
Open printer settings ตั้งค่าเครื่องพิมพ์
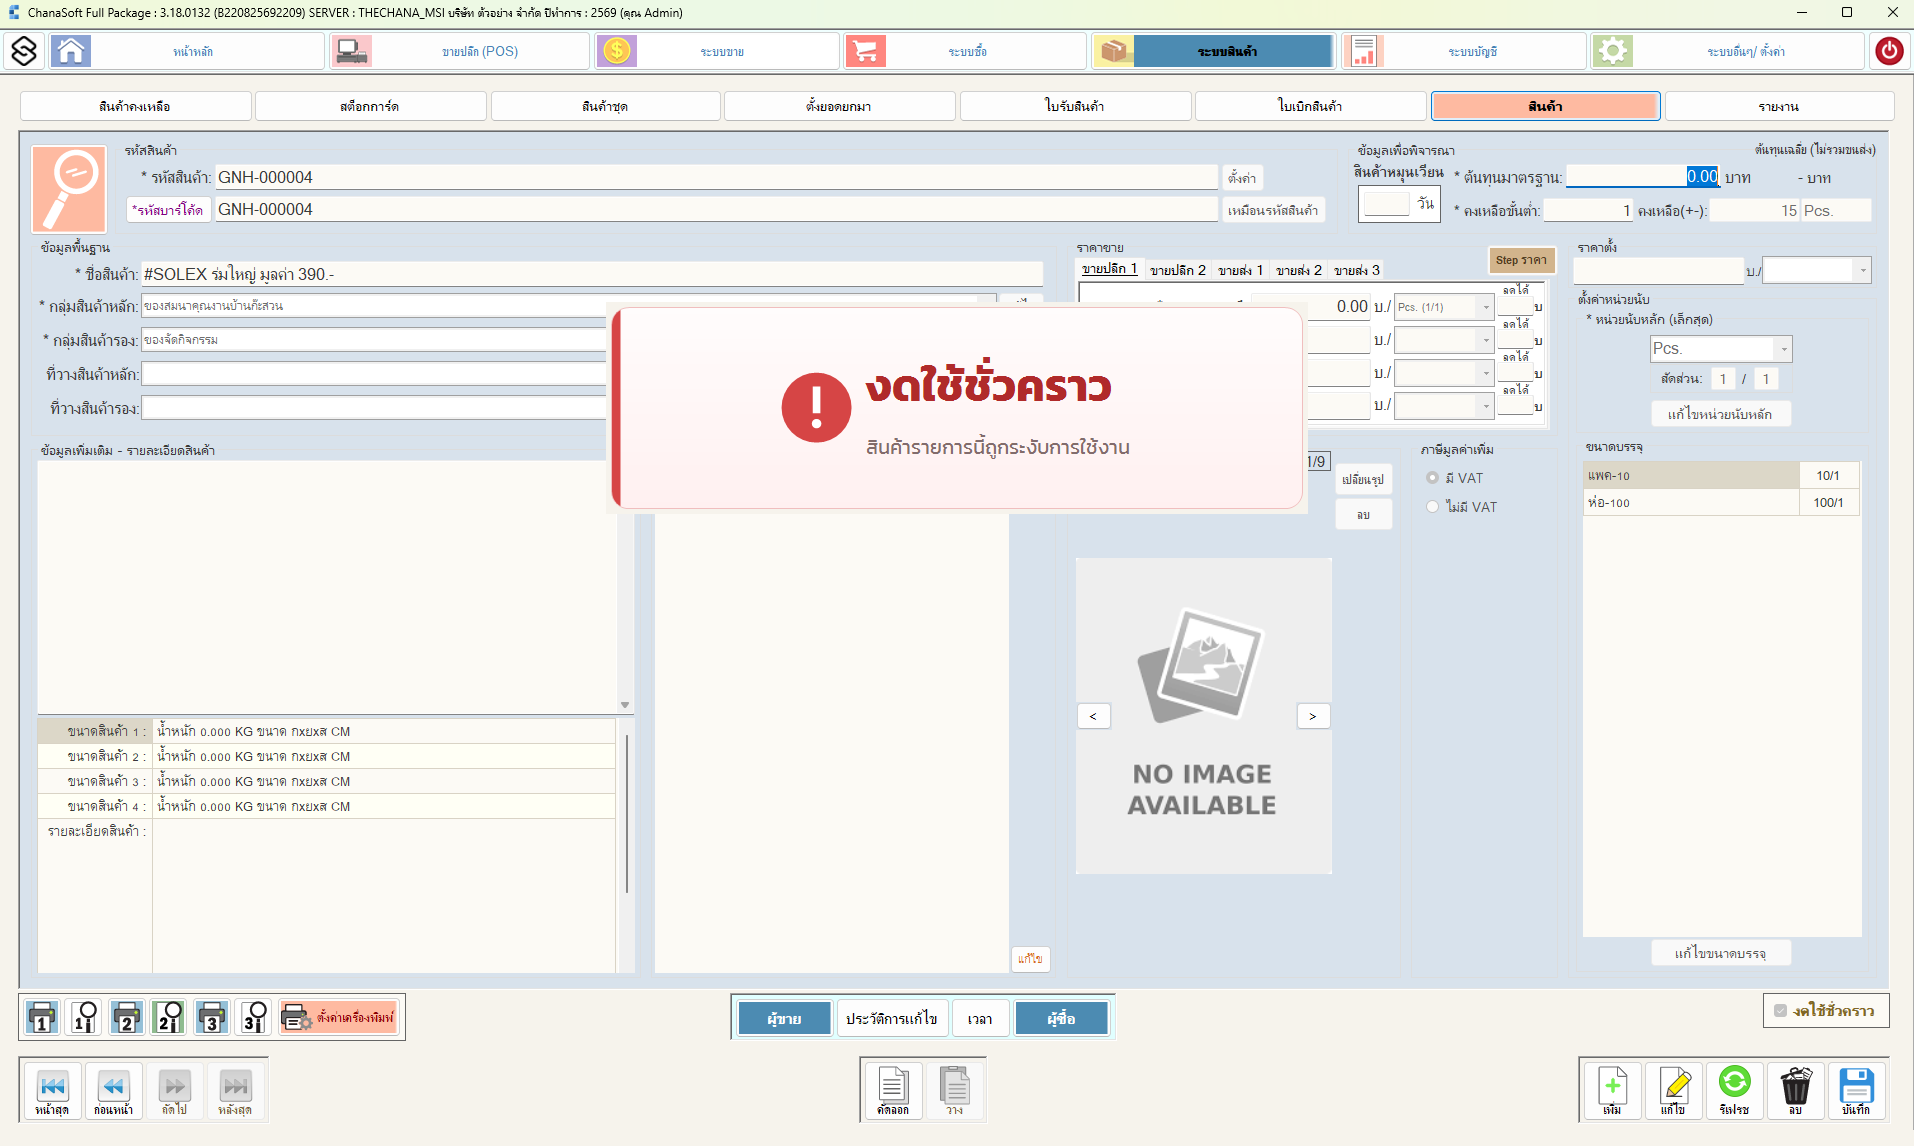[x=338, y=1017]
